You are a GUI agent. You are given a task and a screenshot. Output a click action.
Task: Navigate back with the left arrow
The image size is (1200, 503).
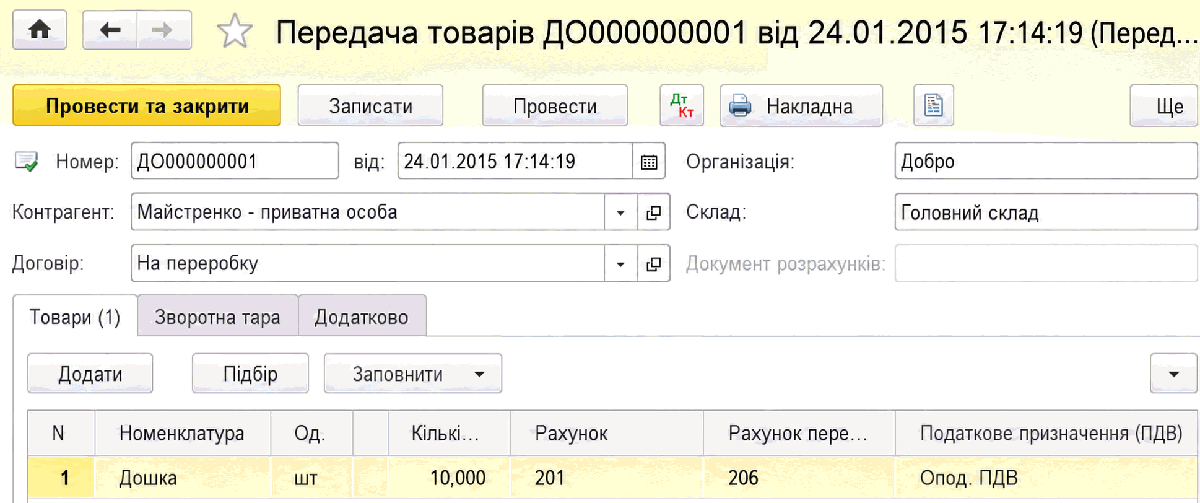point(111,32)
